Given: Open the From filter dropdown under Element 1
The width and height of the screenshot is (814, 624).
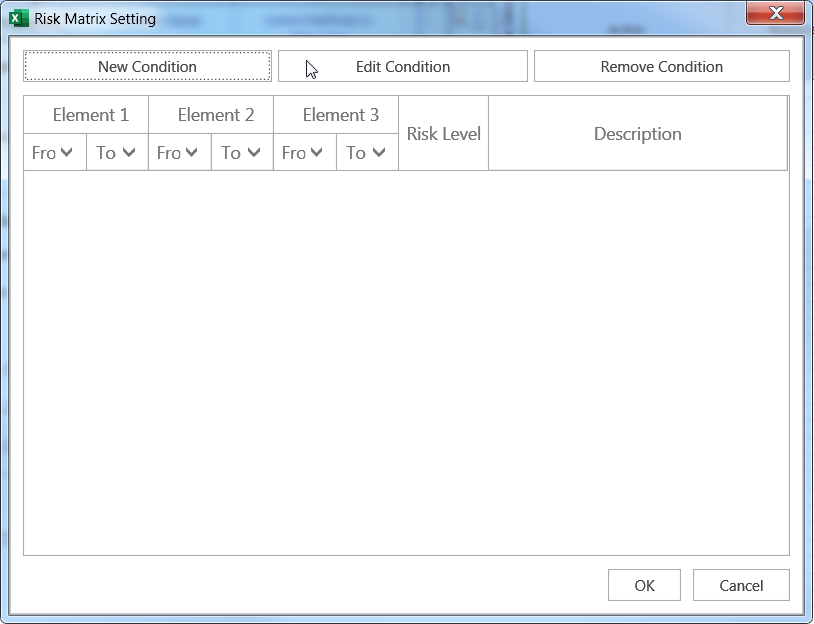Looking at the screenshot, I should pyautogui.click(x=67, y=153).
